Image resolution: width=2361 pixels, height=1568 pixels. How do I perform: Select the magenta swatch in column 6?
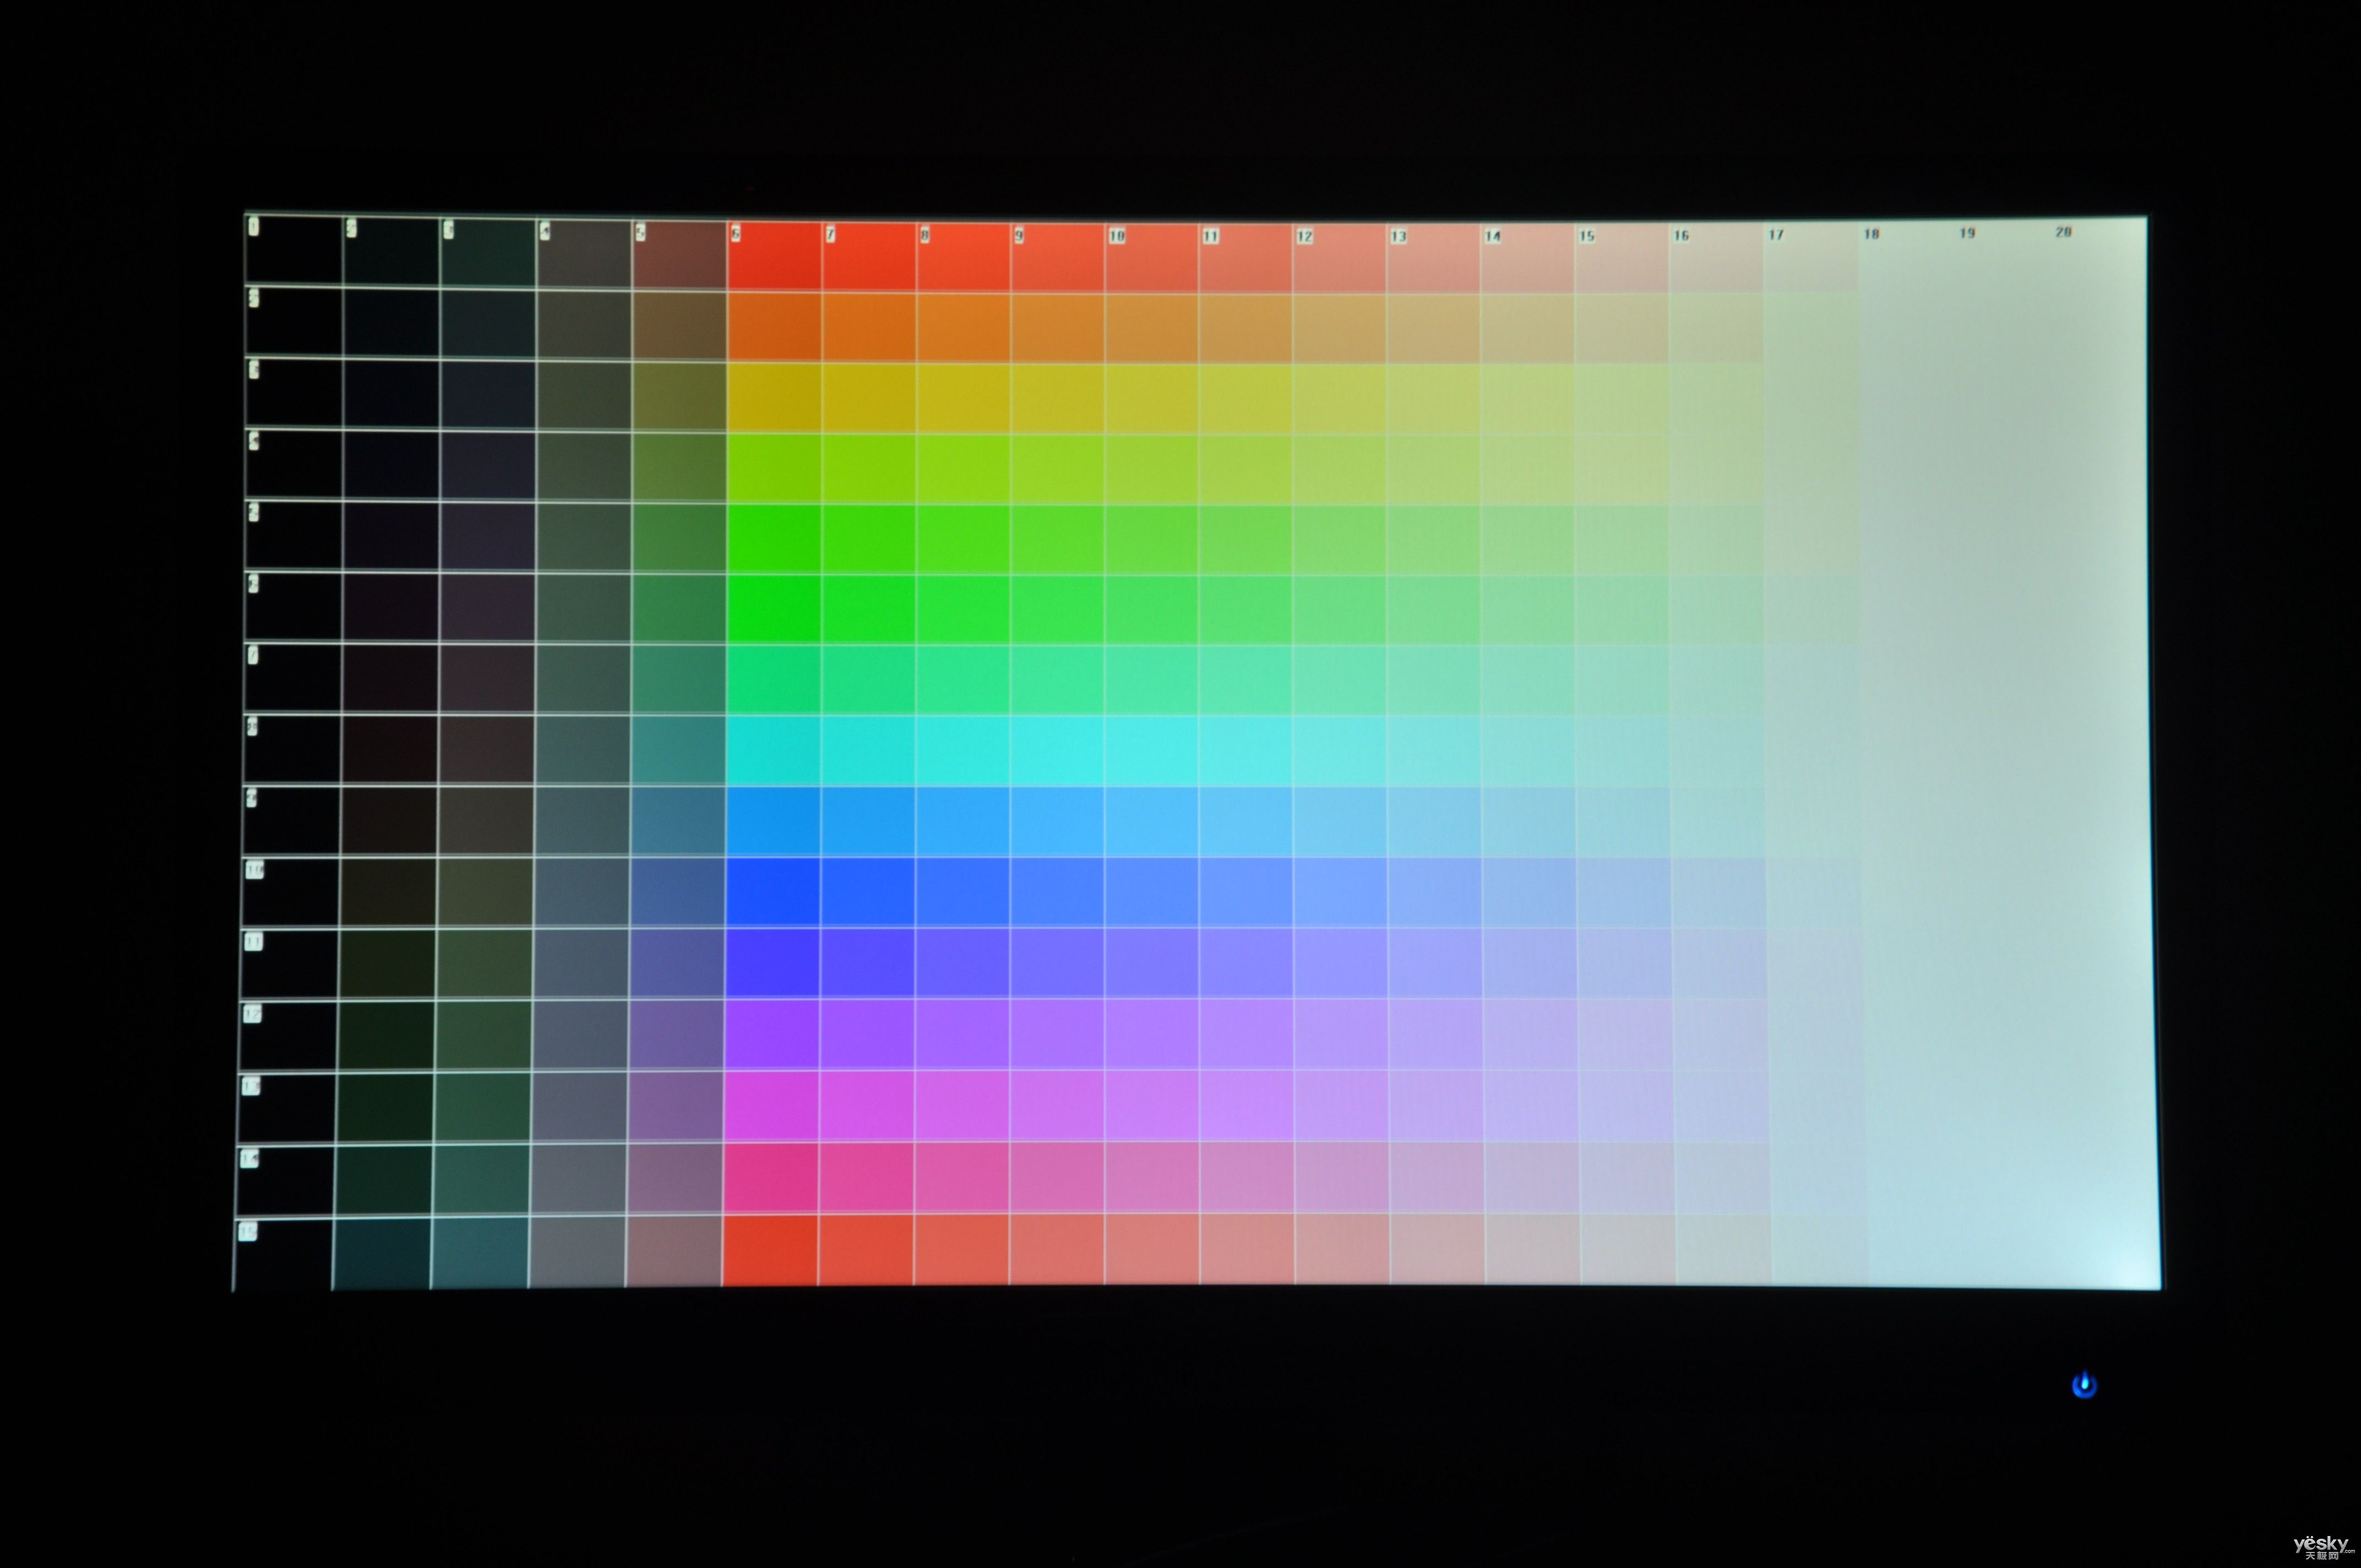[x=770, y=1106]
